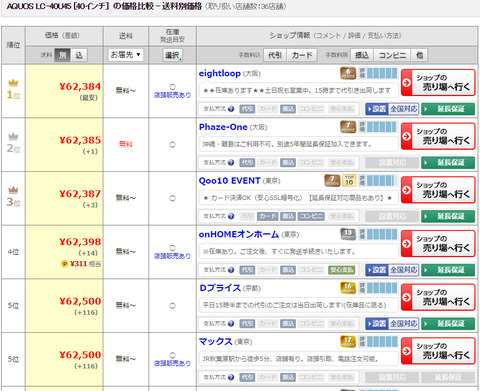This screenshot has height=391, width=480.
Task: Click 延長保証 button in Phaze-One row
Action: coord(448,163)
